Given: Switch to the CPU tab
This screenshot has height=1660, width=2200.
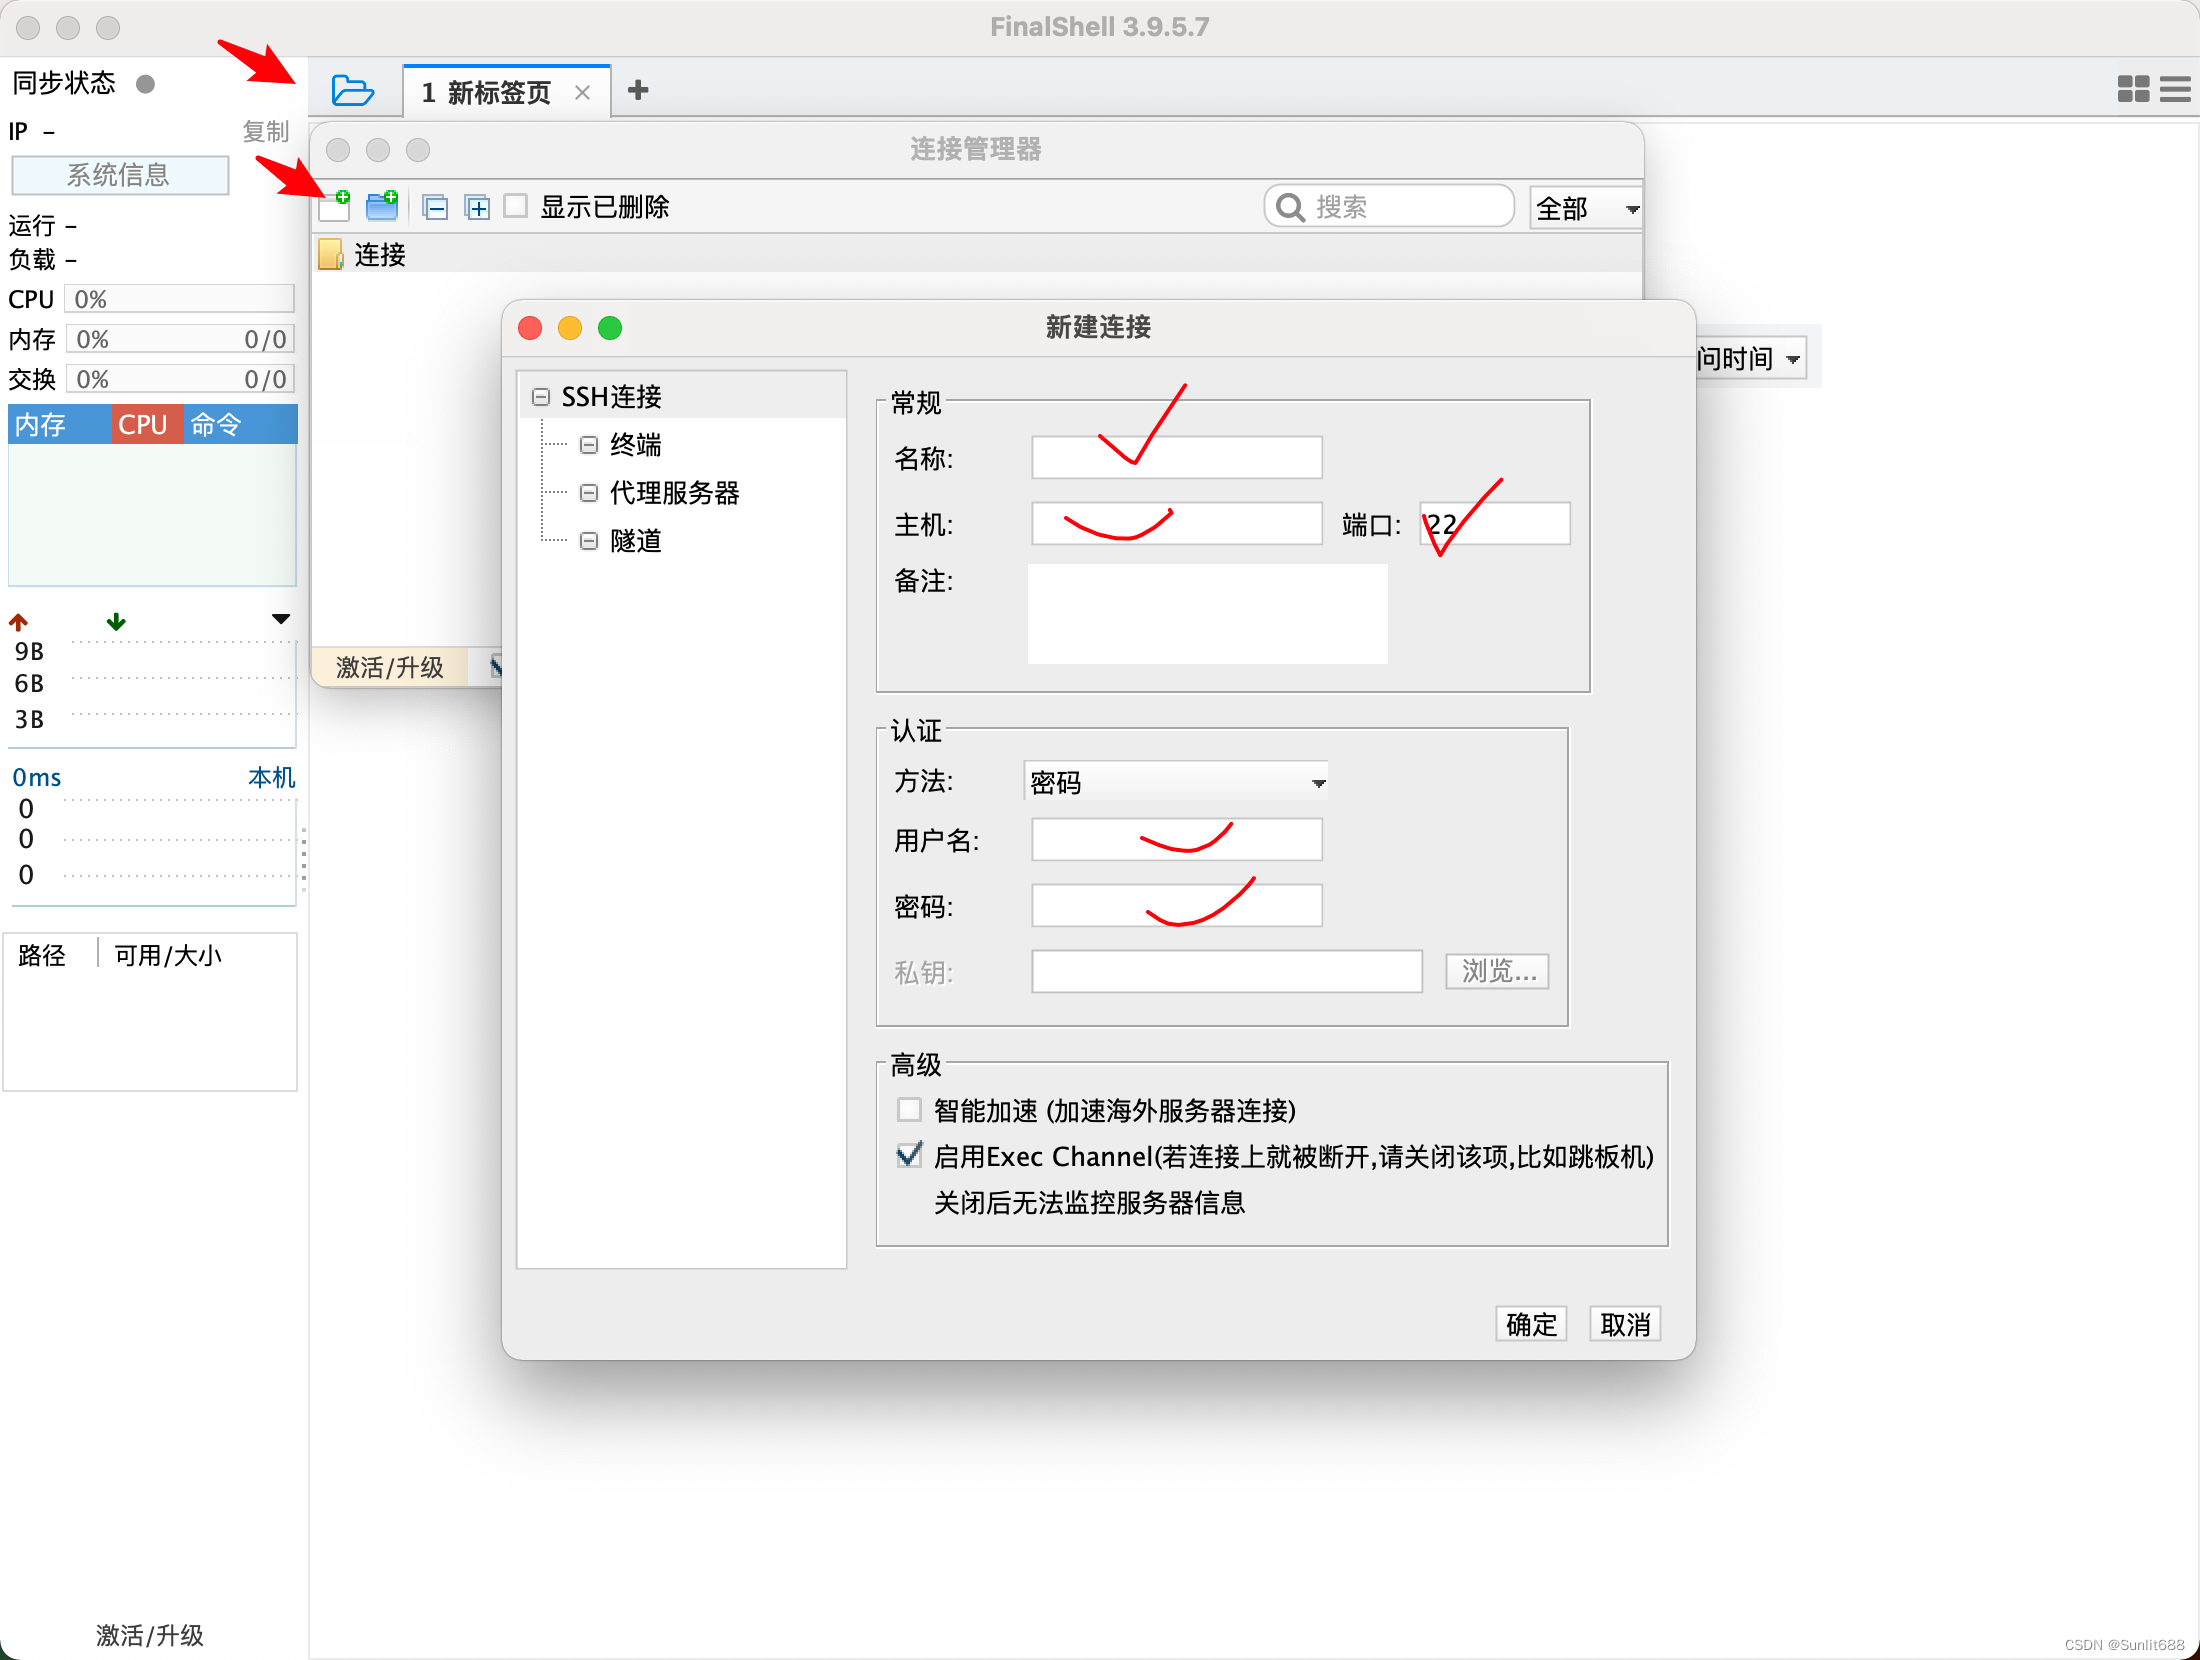Looking at the screenshot, I should (x=144, y=424).
